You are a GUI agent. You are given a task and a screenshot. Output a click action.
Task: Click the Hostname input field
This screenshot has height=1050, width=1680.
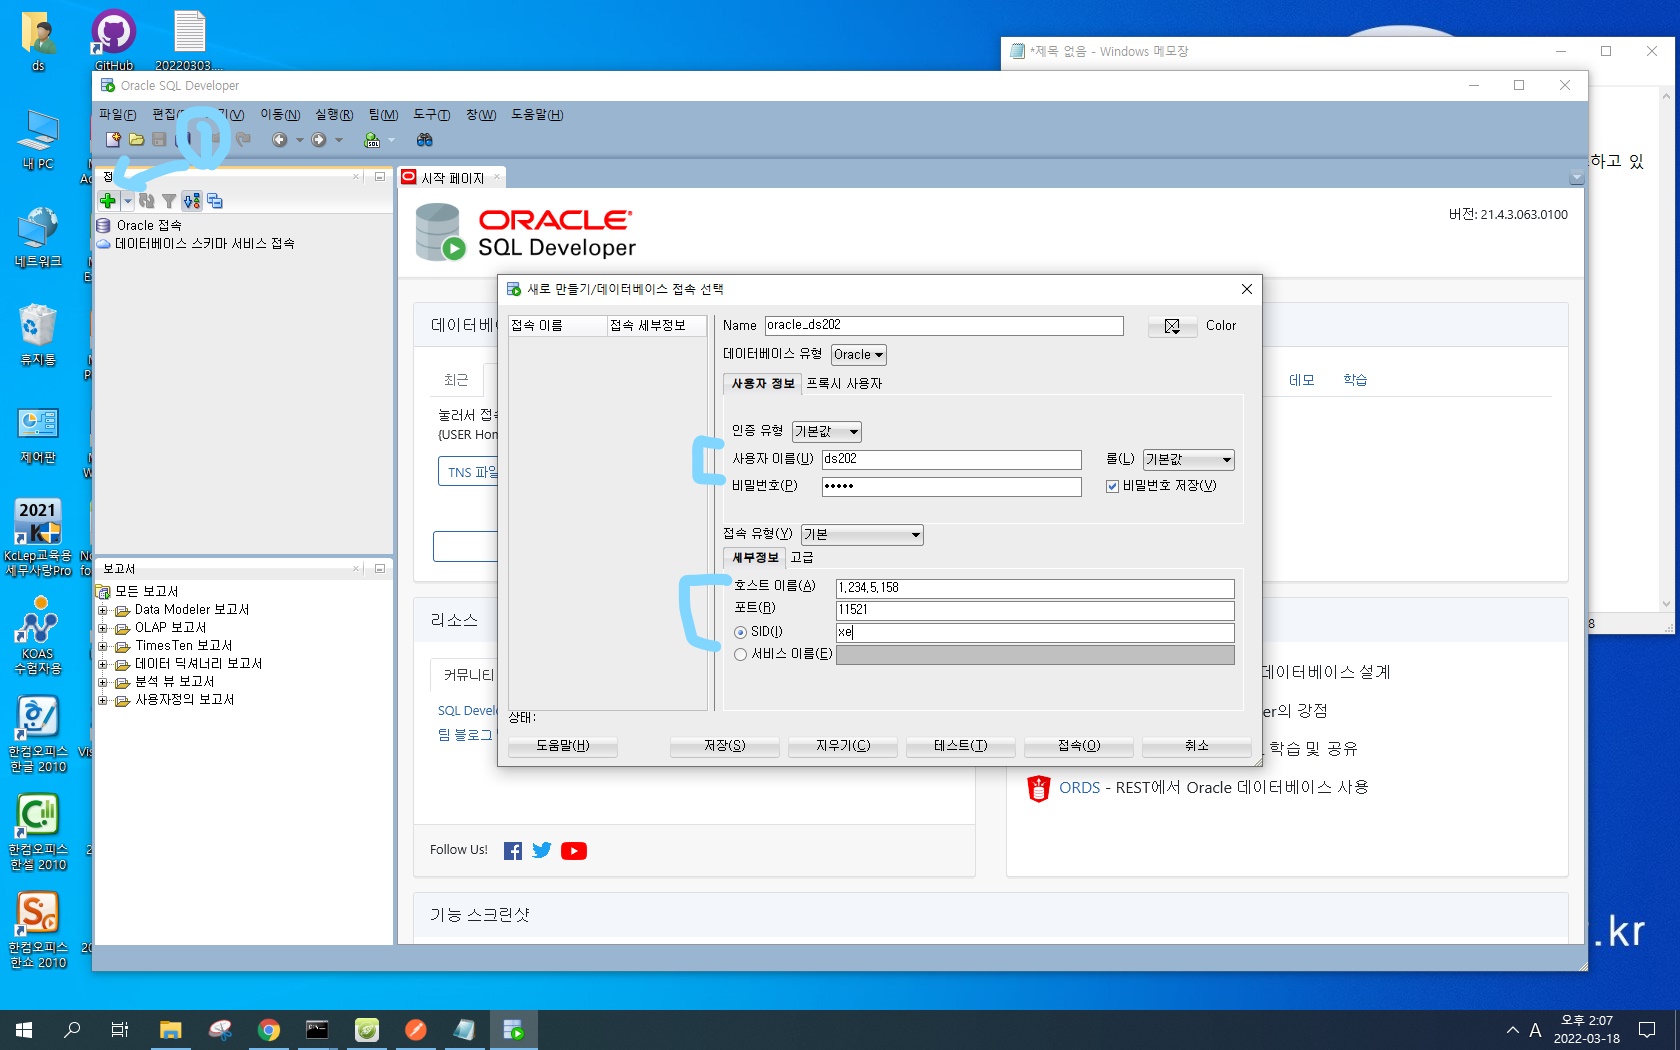(x=1035, y=589)
